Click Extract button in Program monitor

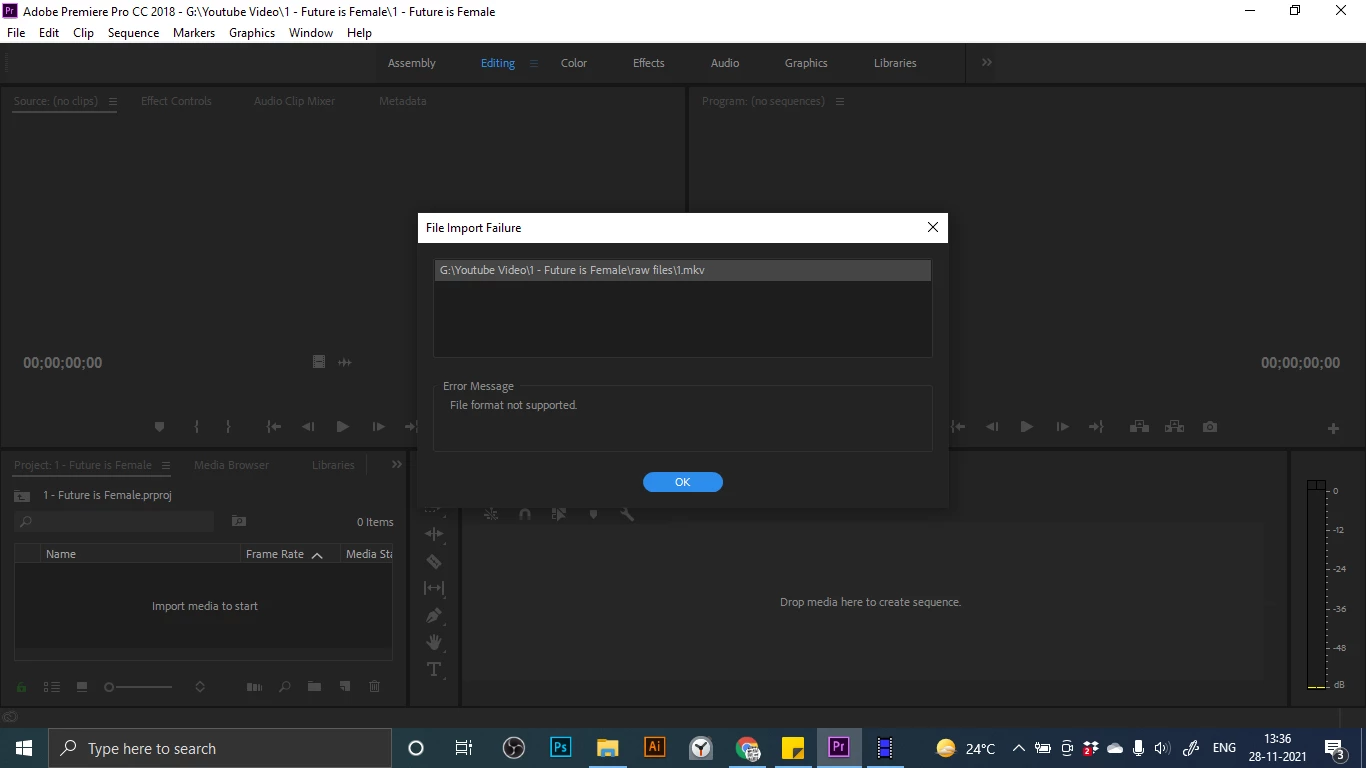[x=1174, y=427]
